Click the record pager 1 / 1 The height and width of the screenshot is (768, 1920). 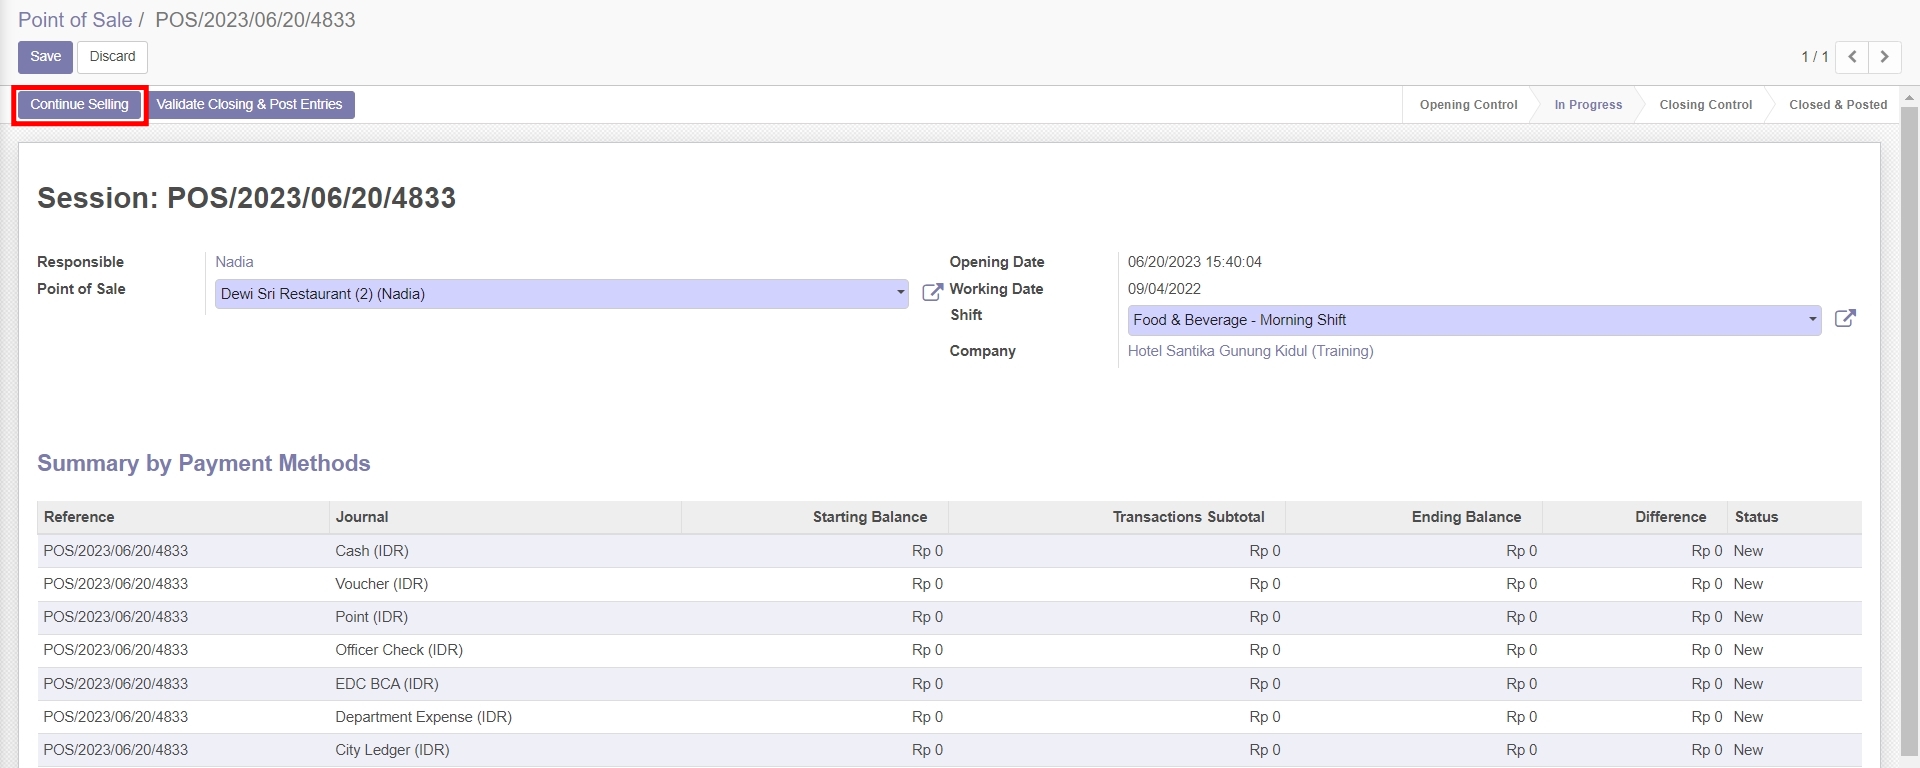[x=1814, y=57]
